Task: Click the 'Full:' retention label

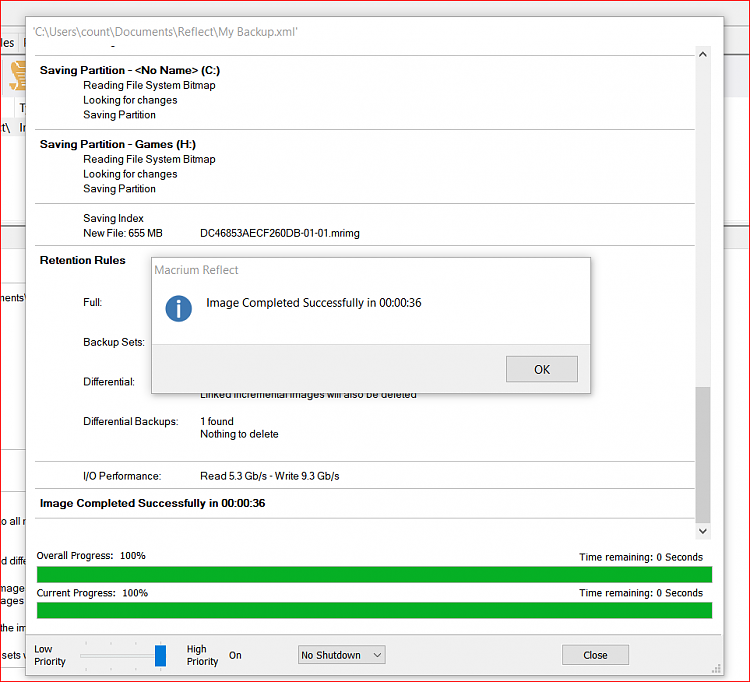Action: [x=92, y=303]
